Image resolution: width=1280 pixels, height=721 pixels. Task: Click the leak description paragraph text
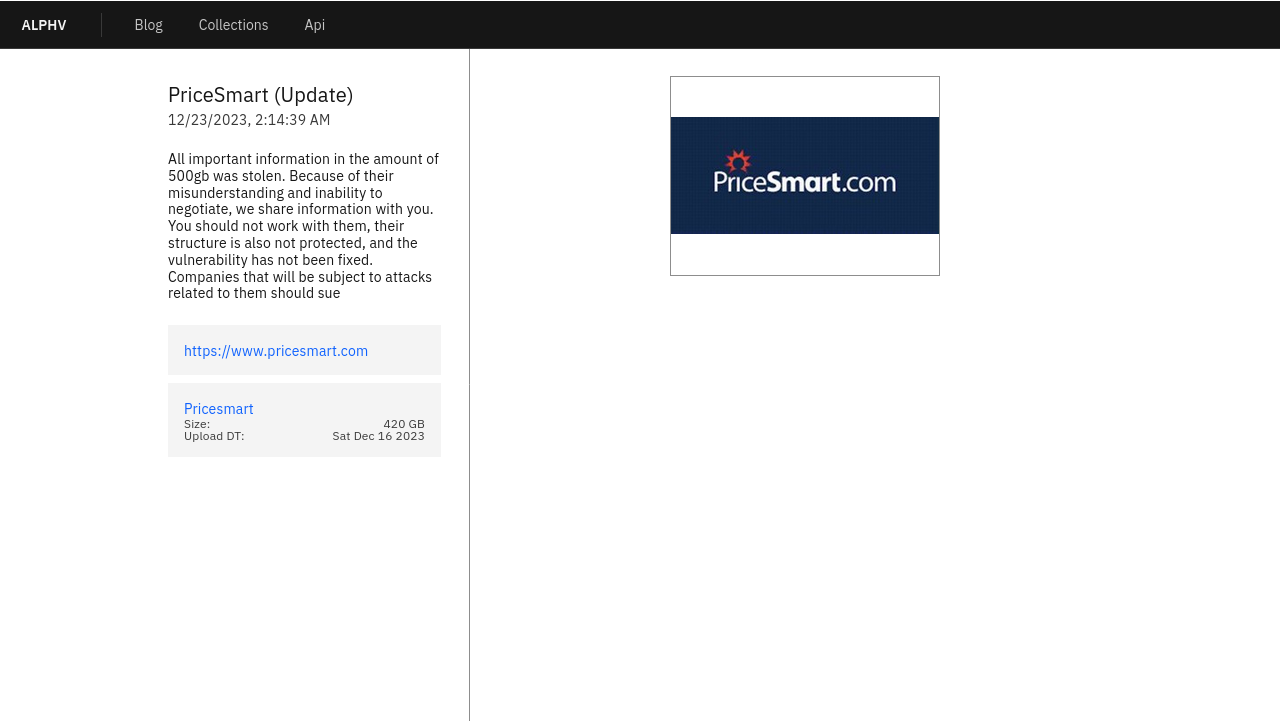304,226
